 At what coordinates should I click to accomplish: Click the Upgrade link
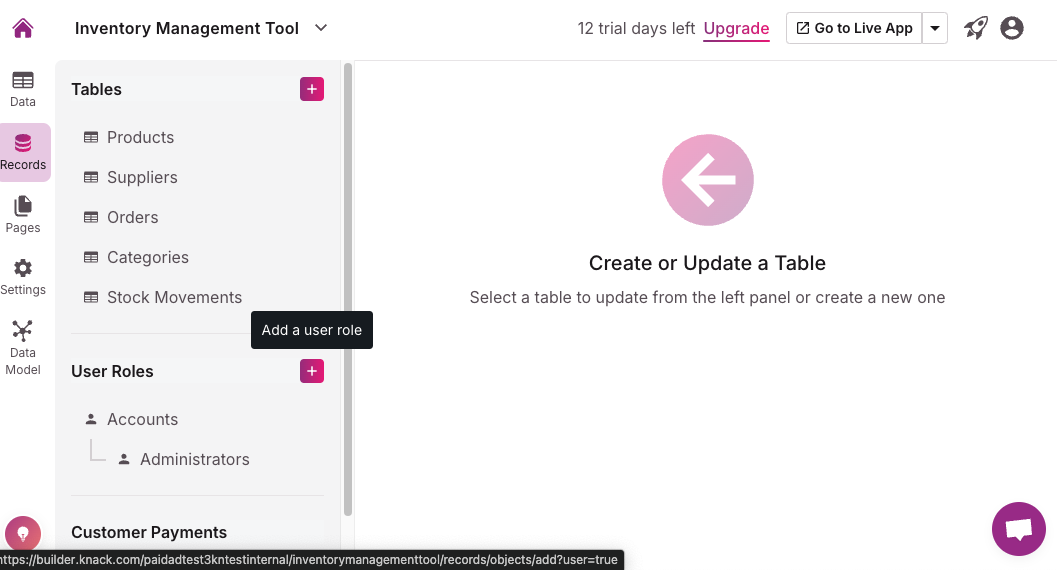(736, 28)
